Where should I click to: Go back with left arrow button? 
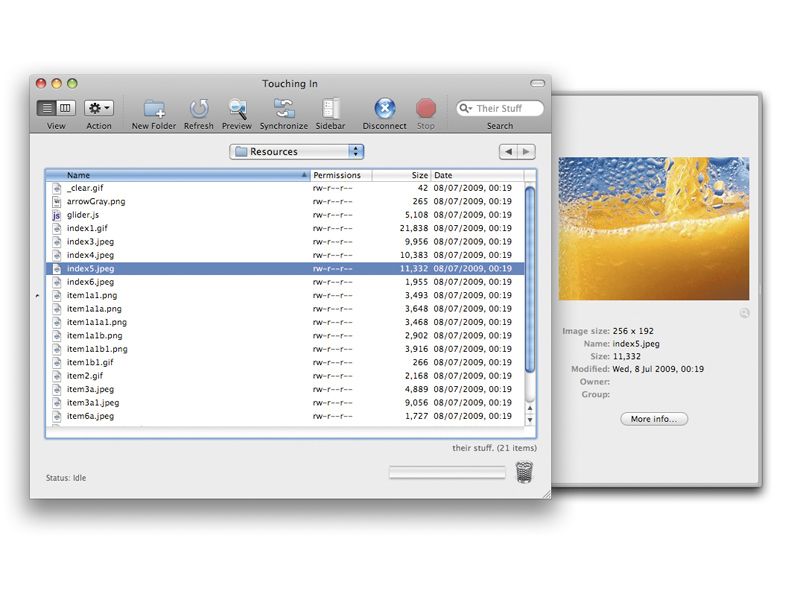pos(508,152)
